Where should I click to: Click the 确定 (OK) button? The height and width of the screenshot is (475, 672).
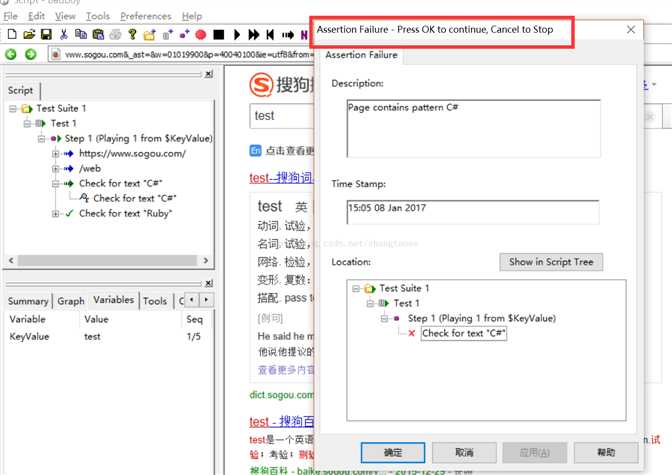pyautogui.click(x=393, y=453)
